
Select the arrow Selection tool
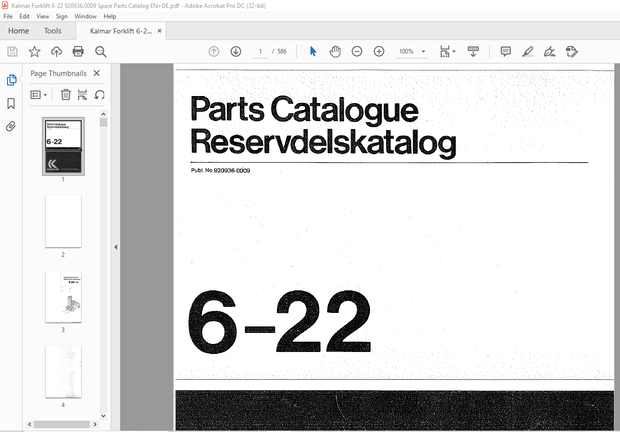coord(313,51)
